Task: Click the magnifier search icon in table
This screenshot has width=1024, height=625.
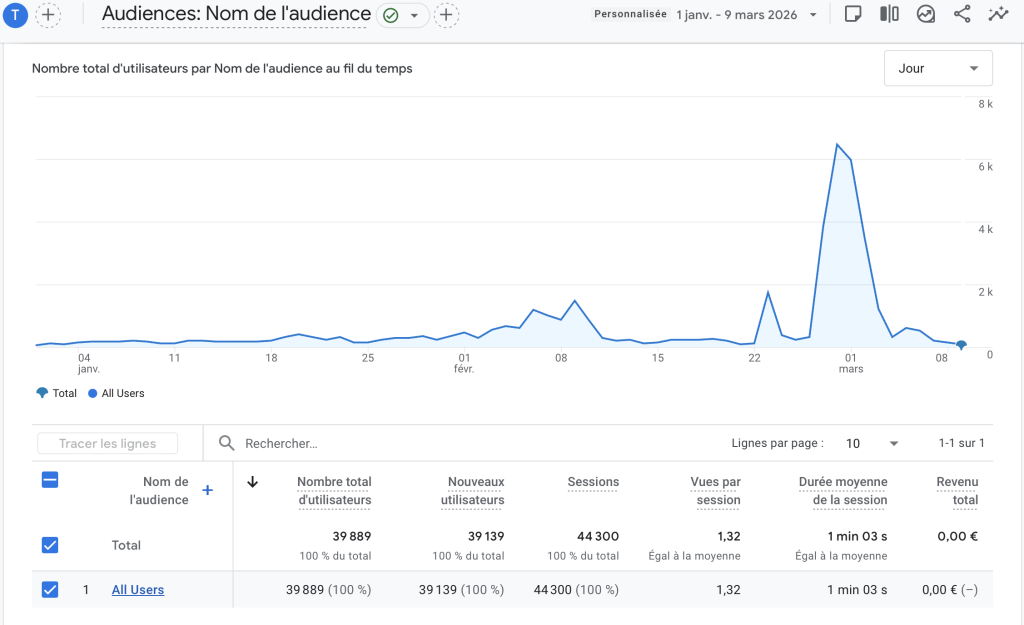Action: [x=227, y=443]
